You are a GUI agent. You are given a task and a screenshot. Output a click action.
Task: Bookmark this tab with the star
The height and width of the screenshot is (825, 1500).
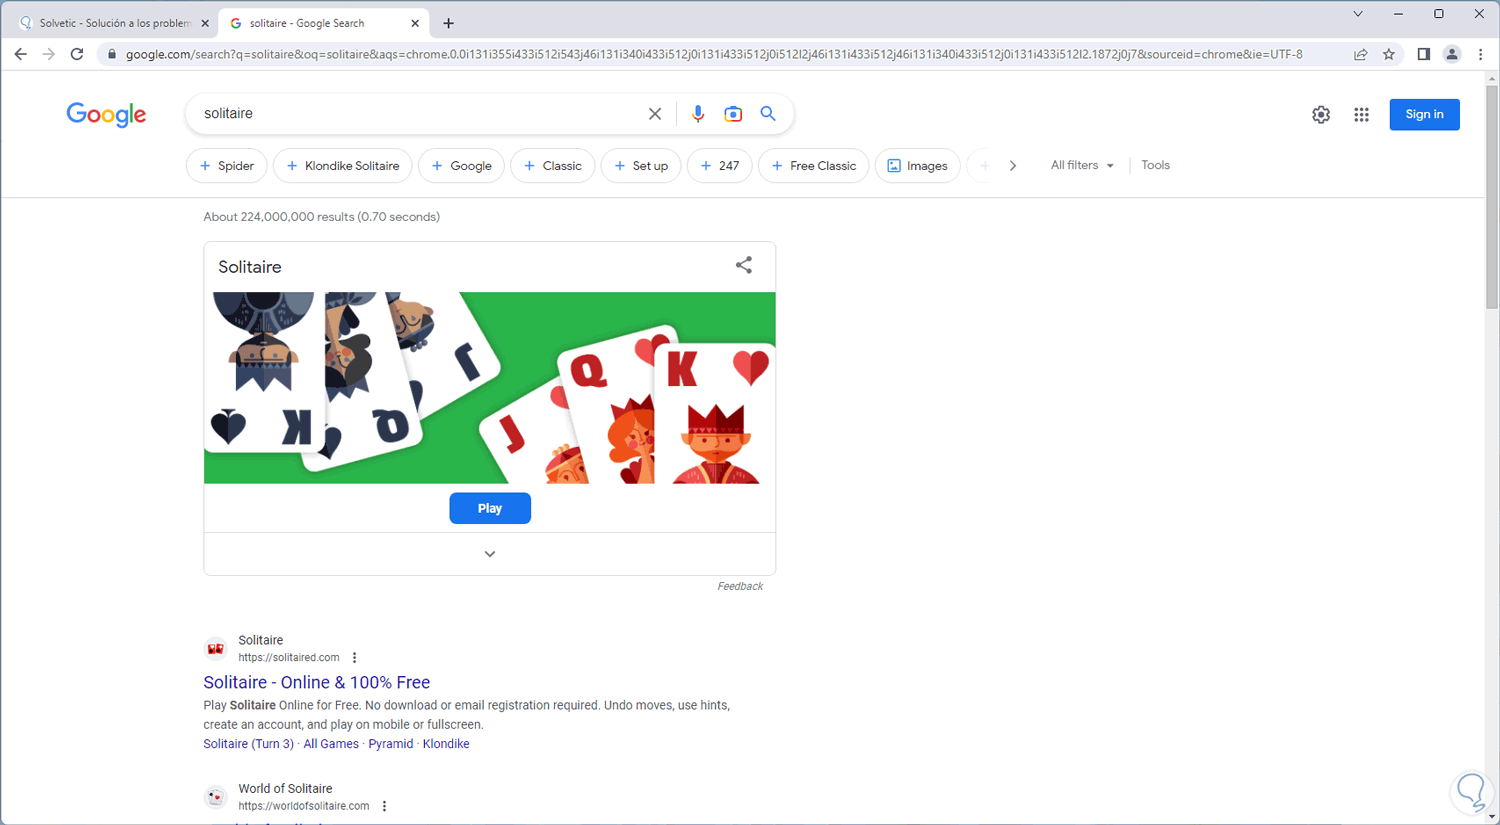1389,54
